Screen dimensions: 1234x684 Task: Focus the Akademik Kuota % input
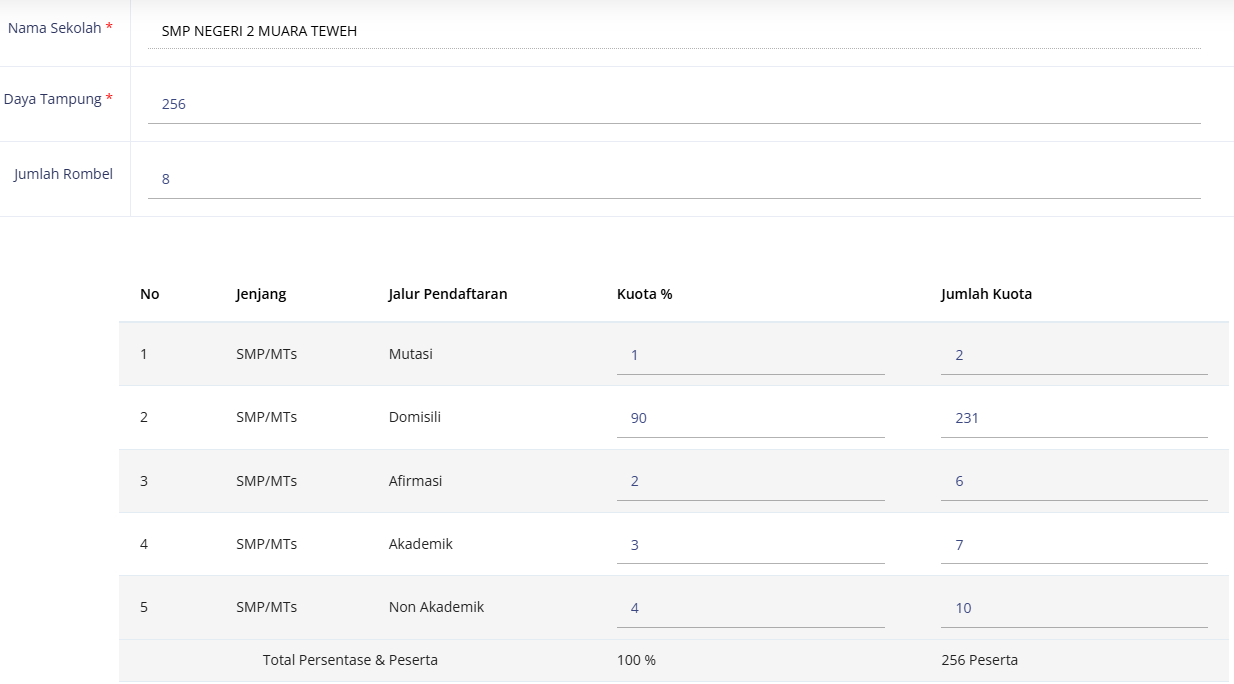click(x=750, y=545)
